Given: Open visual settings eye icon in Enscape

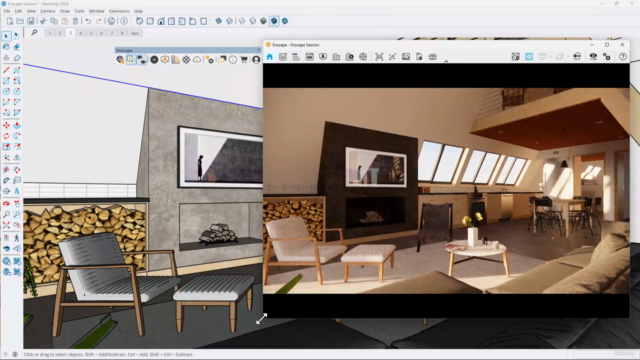Looking at the screenshot, I should click(x=593, y=57).
